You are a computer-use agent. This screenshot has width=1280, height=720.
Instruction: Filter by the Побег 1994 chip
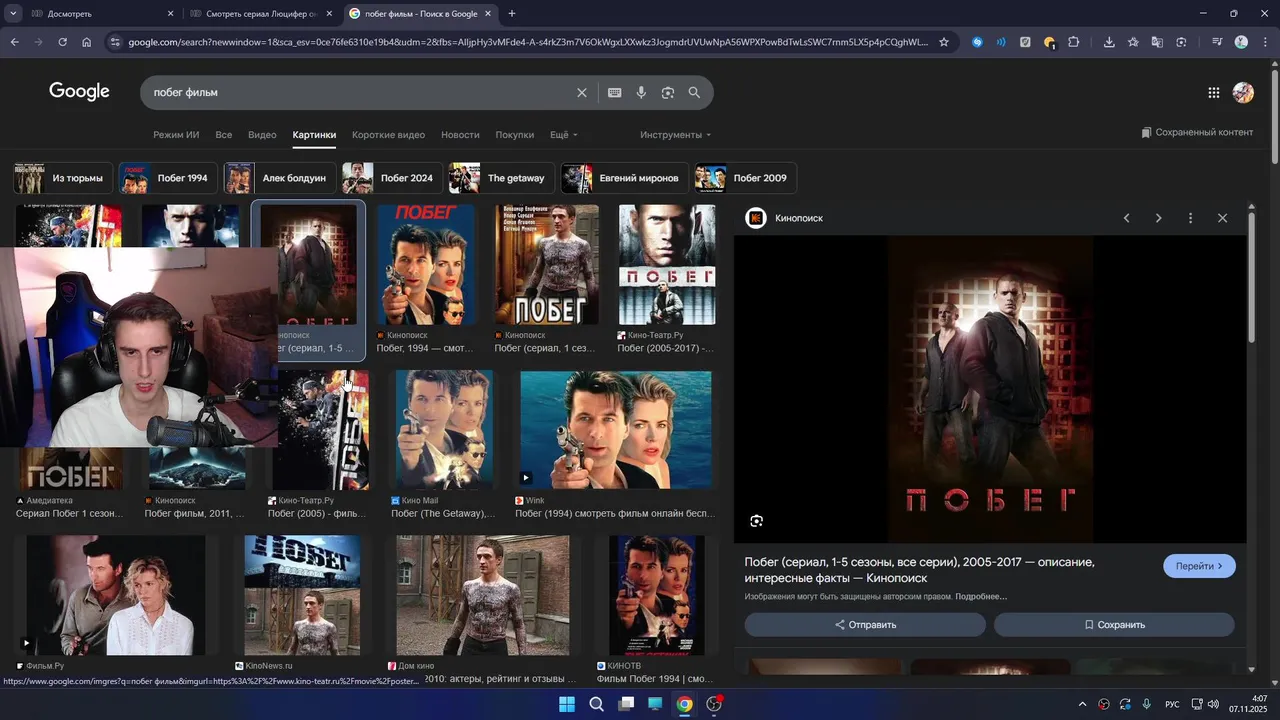[168, 178]
